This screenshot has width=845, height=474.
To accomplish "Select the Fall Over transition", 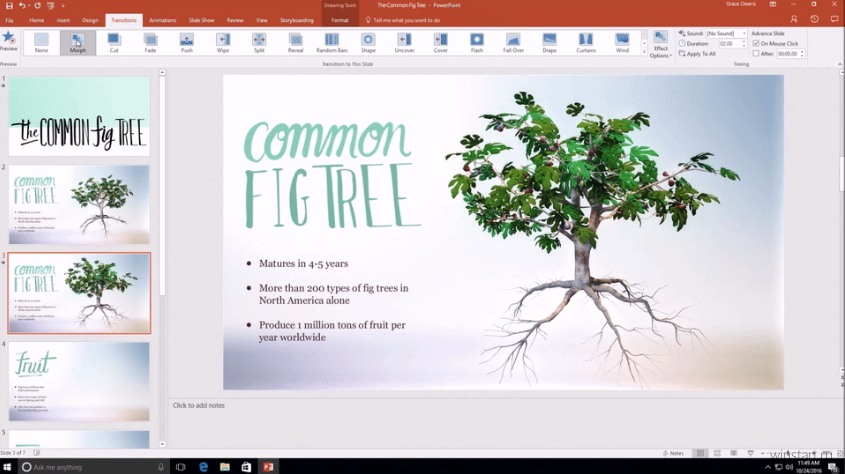I will coord(513,43).
